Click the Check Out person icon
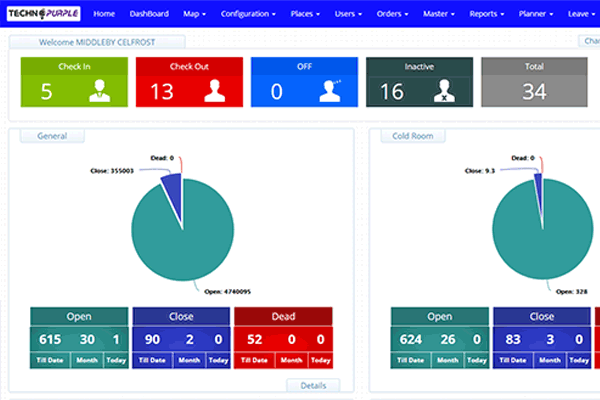 pos(215,90)
